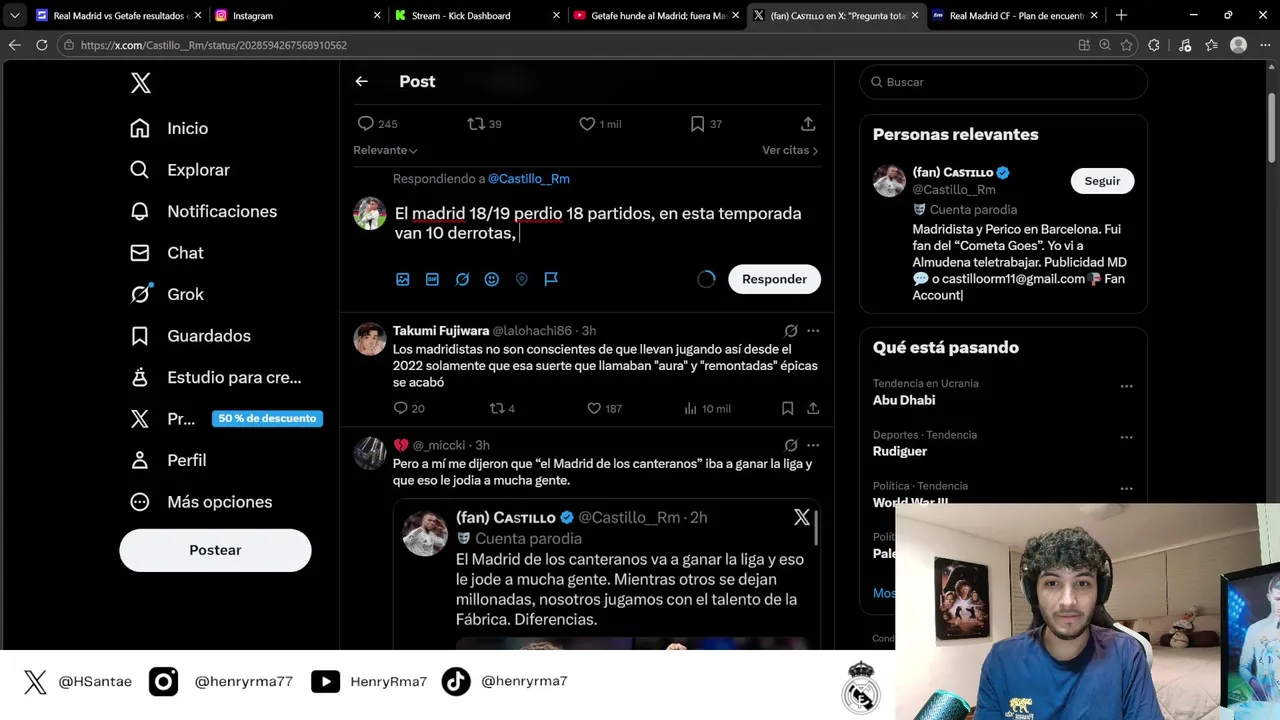Open Estudio para creadores in sidebar
1280x720 pixels.
216,377
